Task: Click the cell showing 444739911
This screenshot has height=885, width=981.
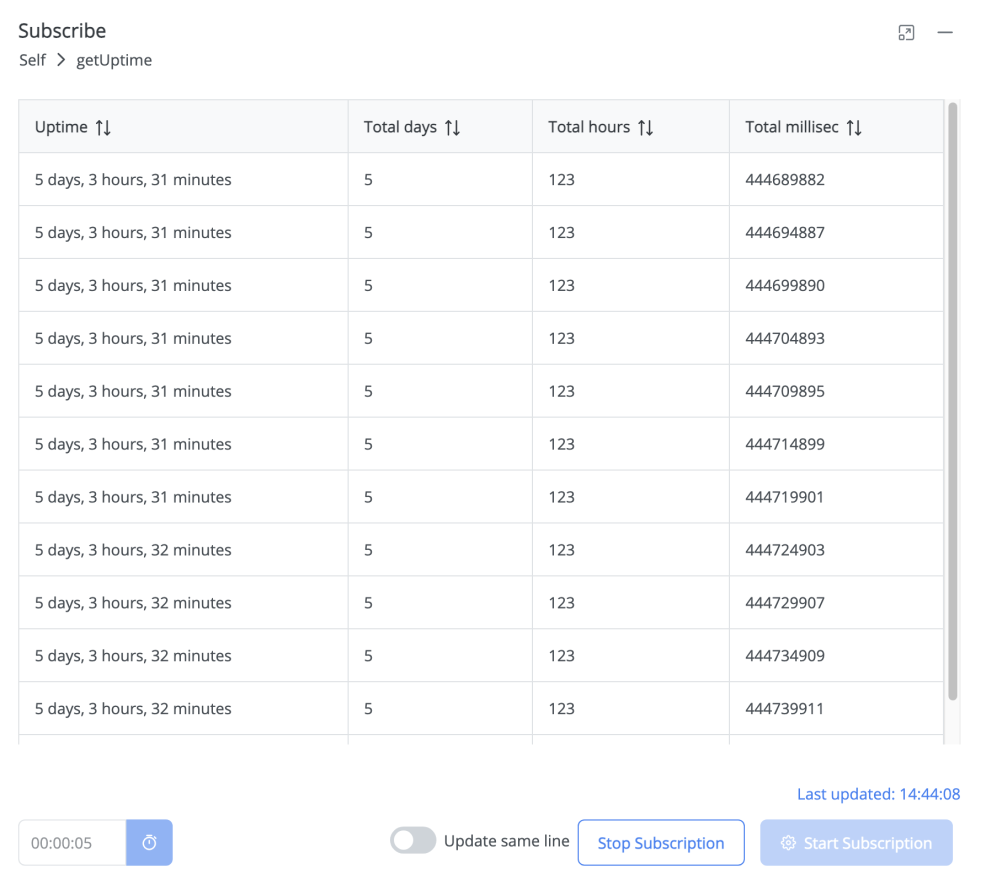Action: coord(784,709)
